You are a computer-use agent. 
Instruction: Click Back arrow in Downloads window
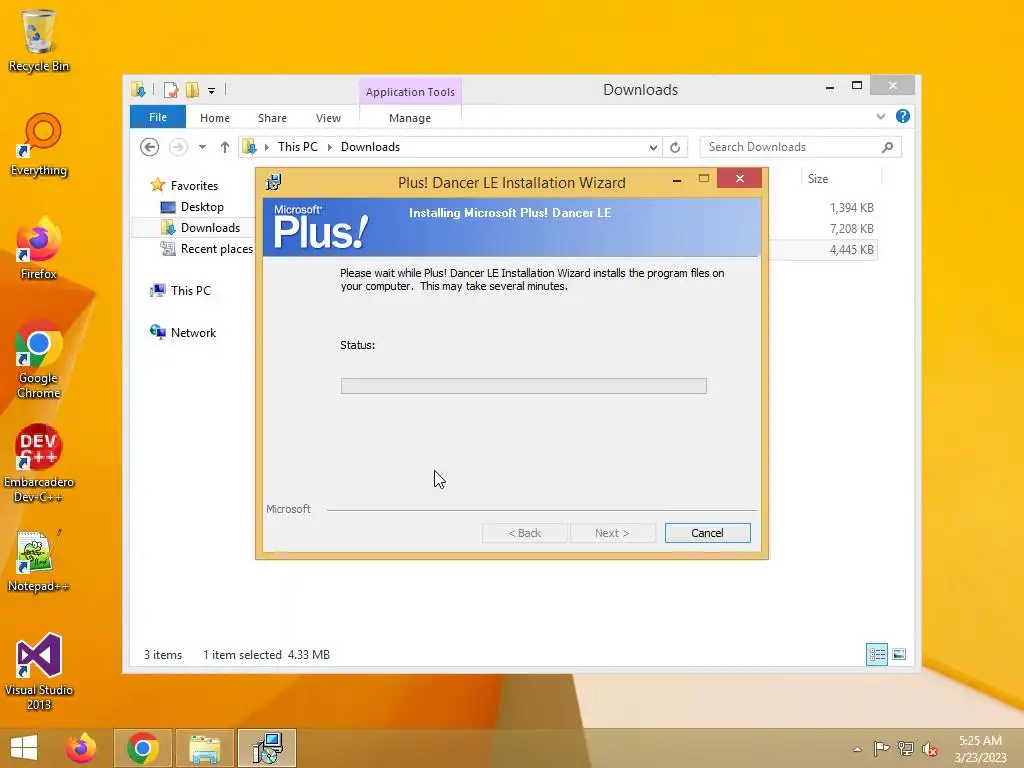[x=150, y=147]
